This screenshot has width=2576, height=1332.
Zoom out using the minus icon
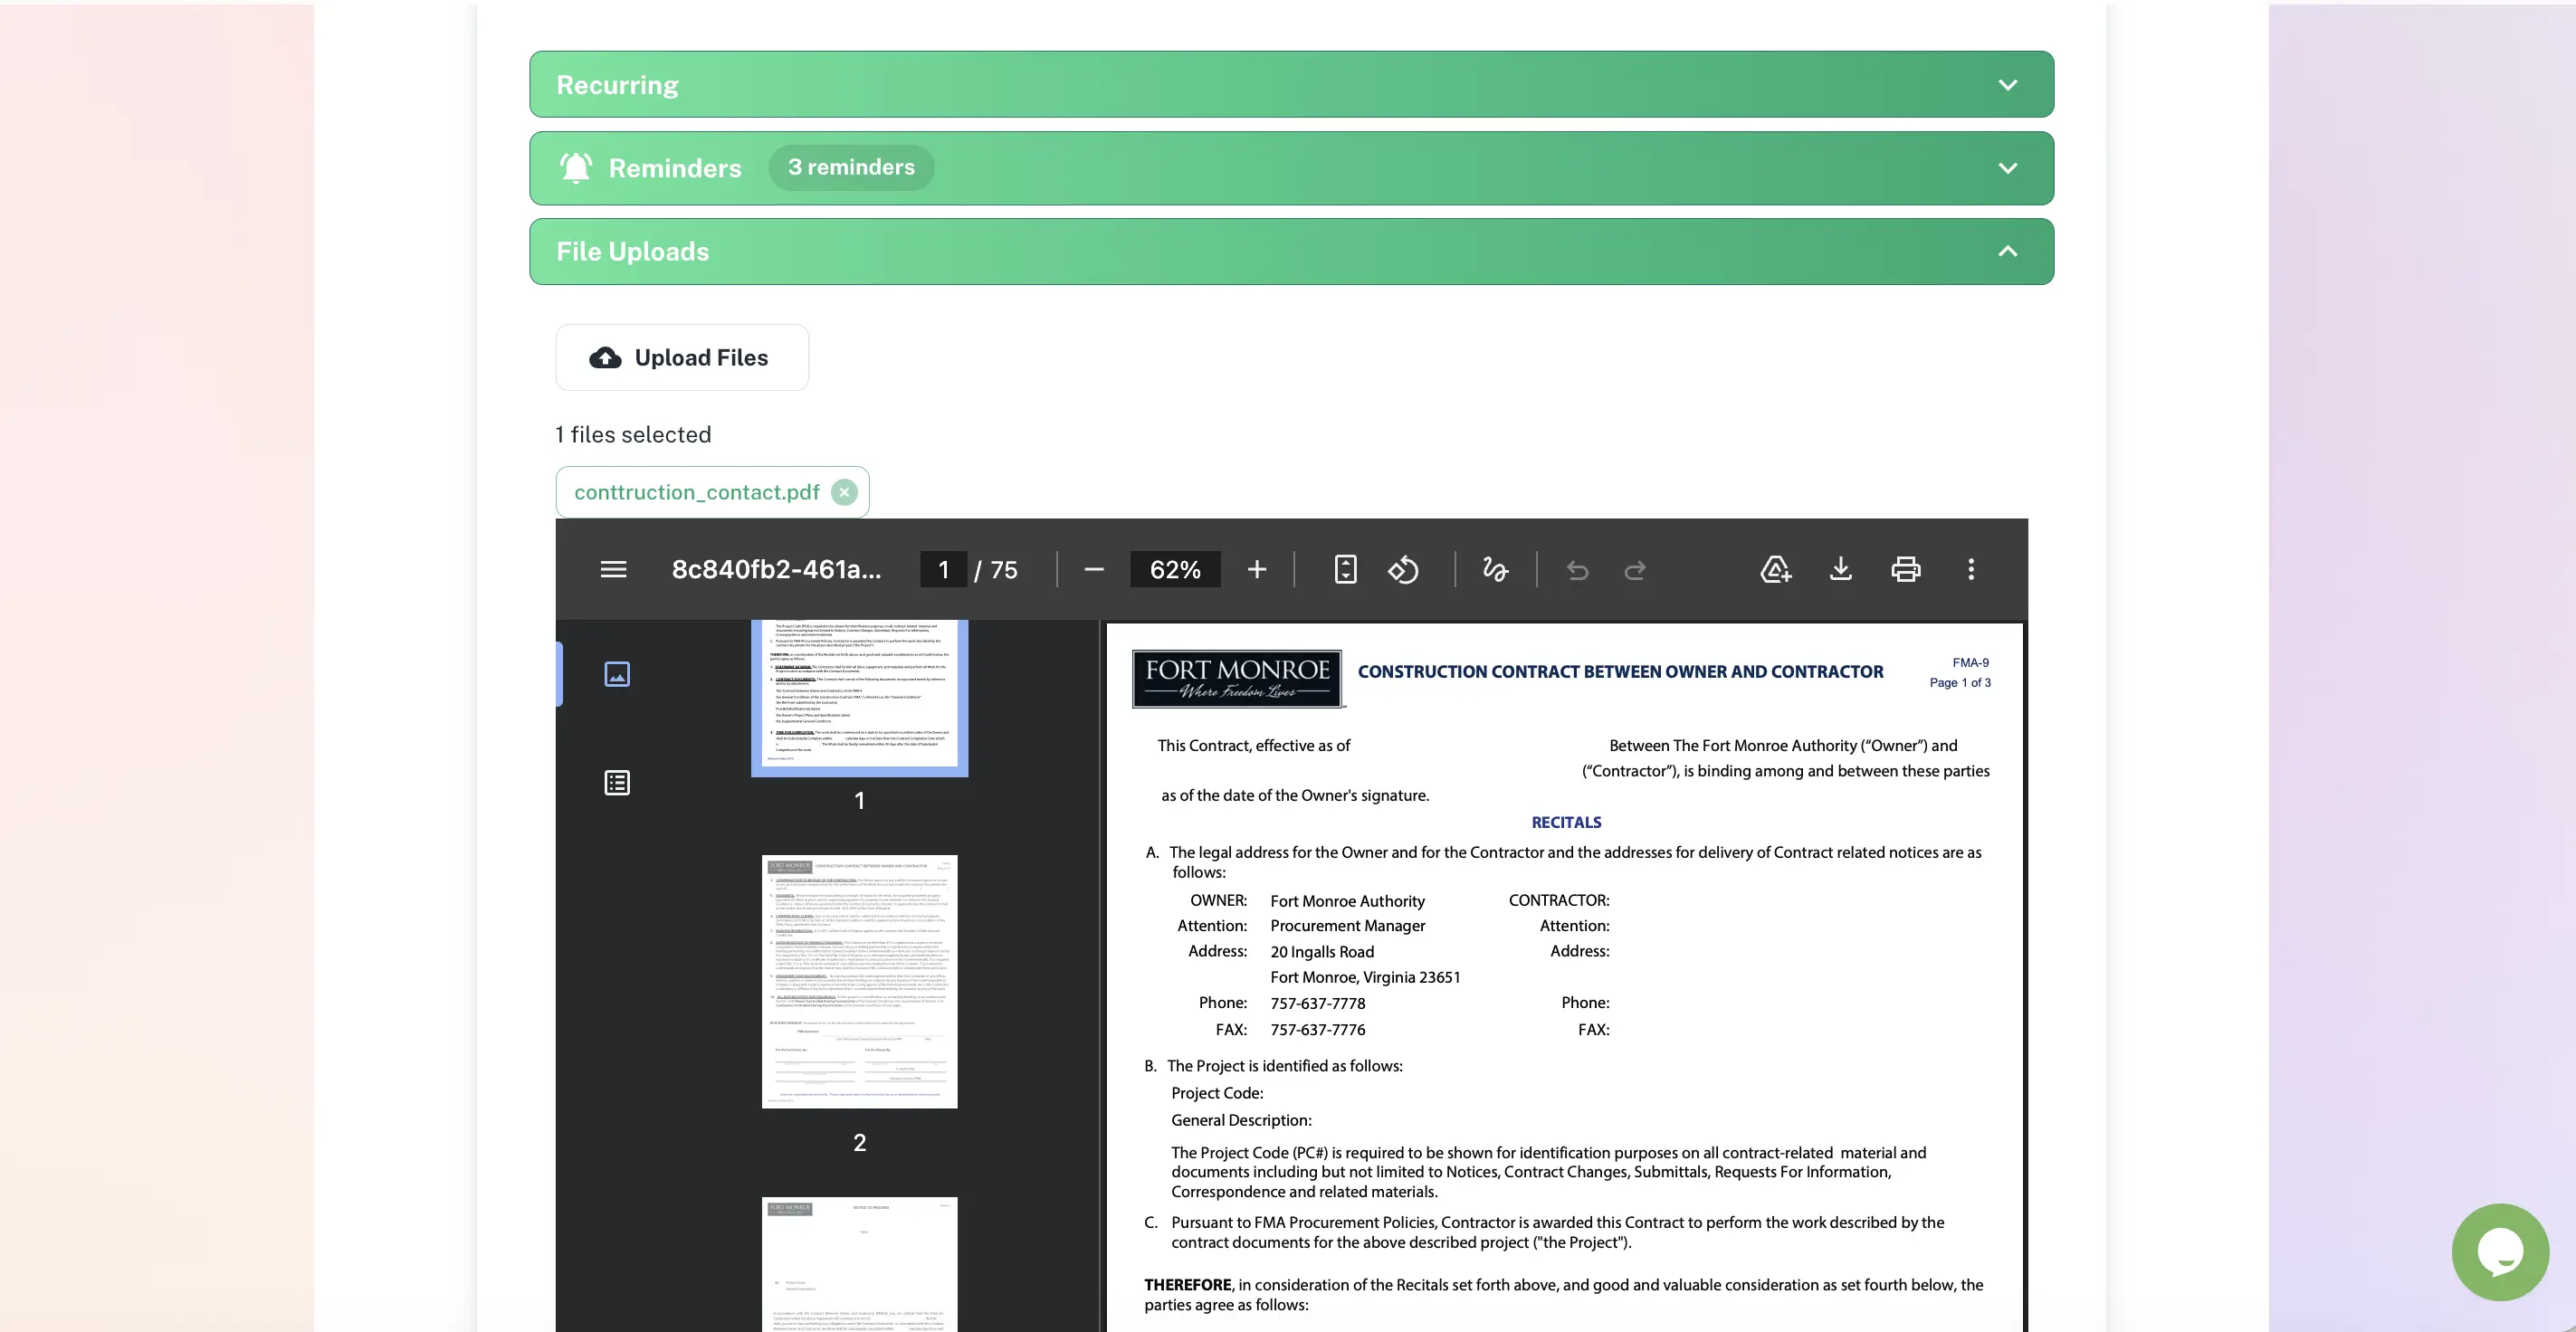pyautogui.click(x=1094, y=569)
